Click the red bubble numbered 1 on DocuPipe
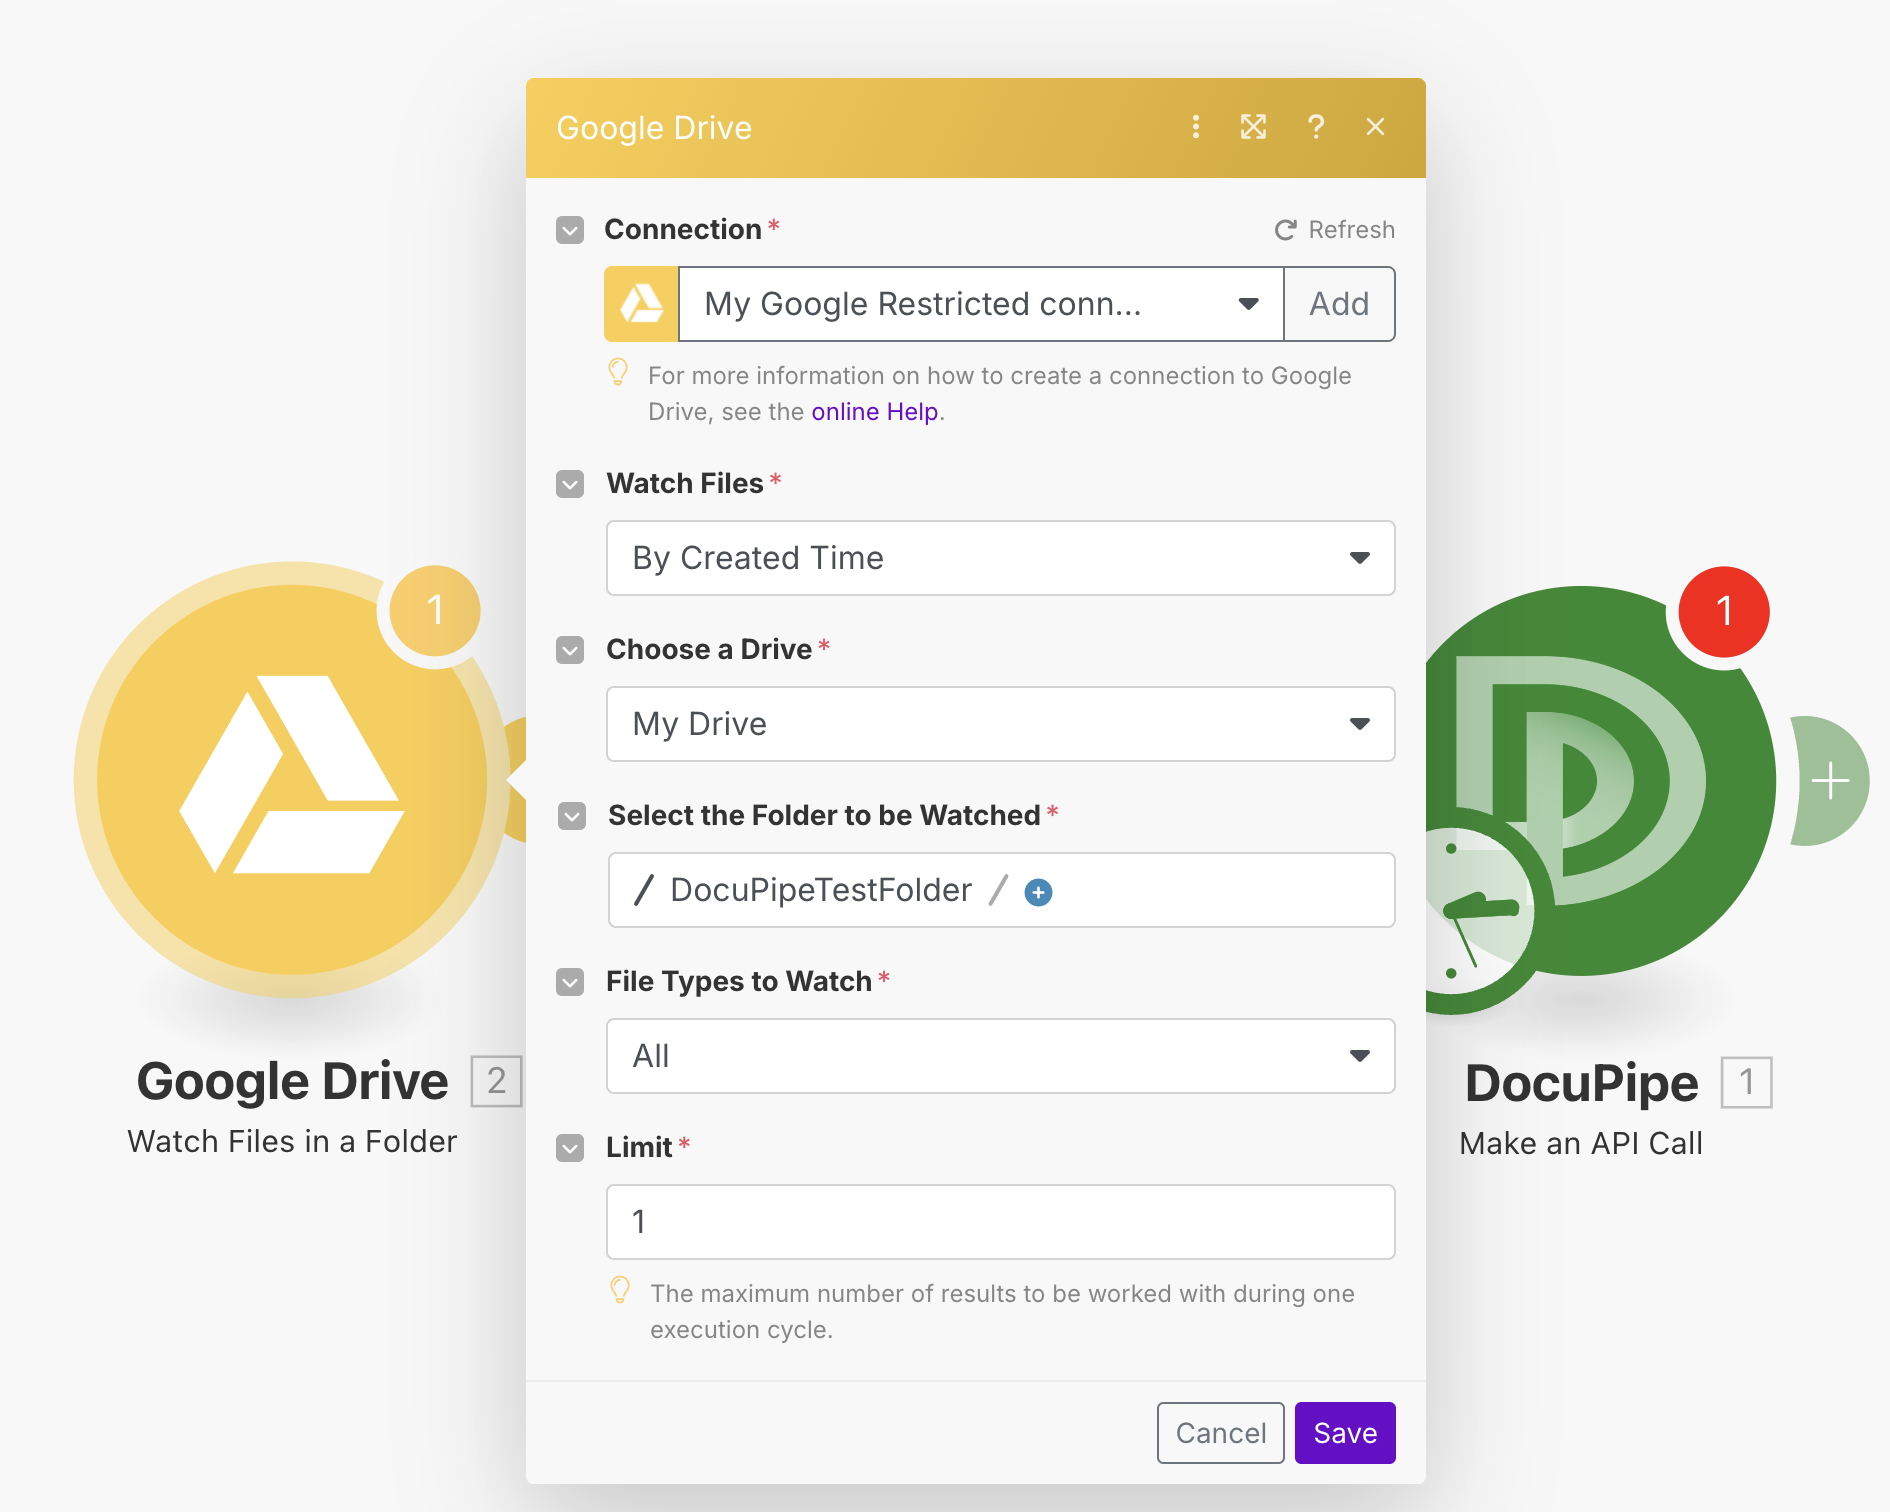The width and height of the screenshot is (1890, 1512). (1724, 611)
